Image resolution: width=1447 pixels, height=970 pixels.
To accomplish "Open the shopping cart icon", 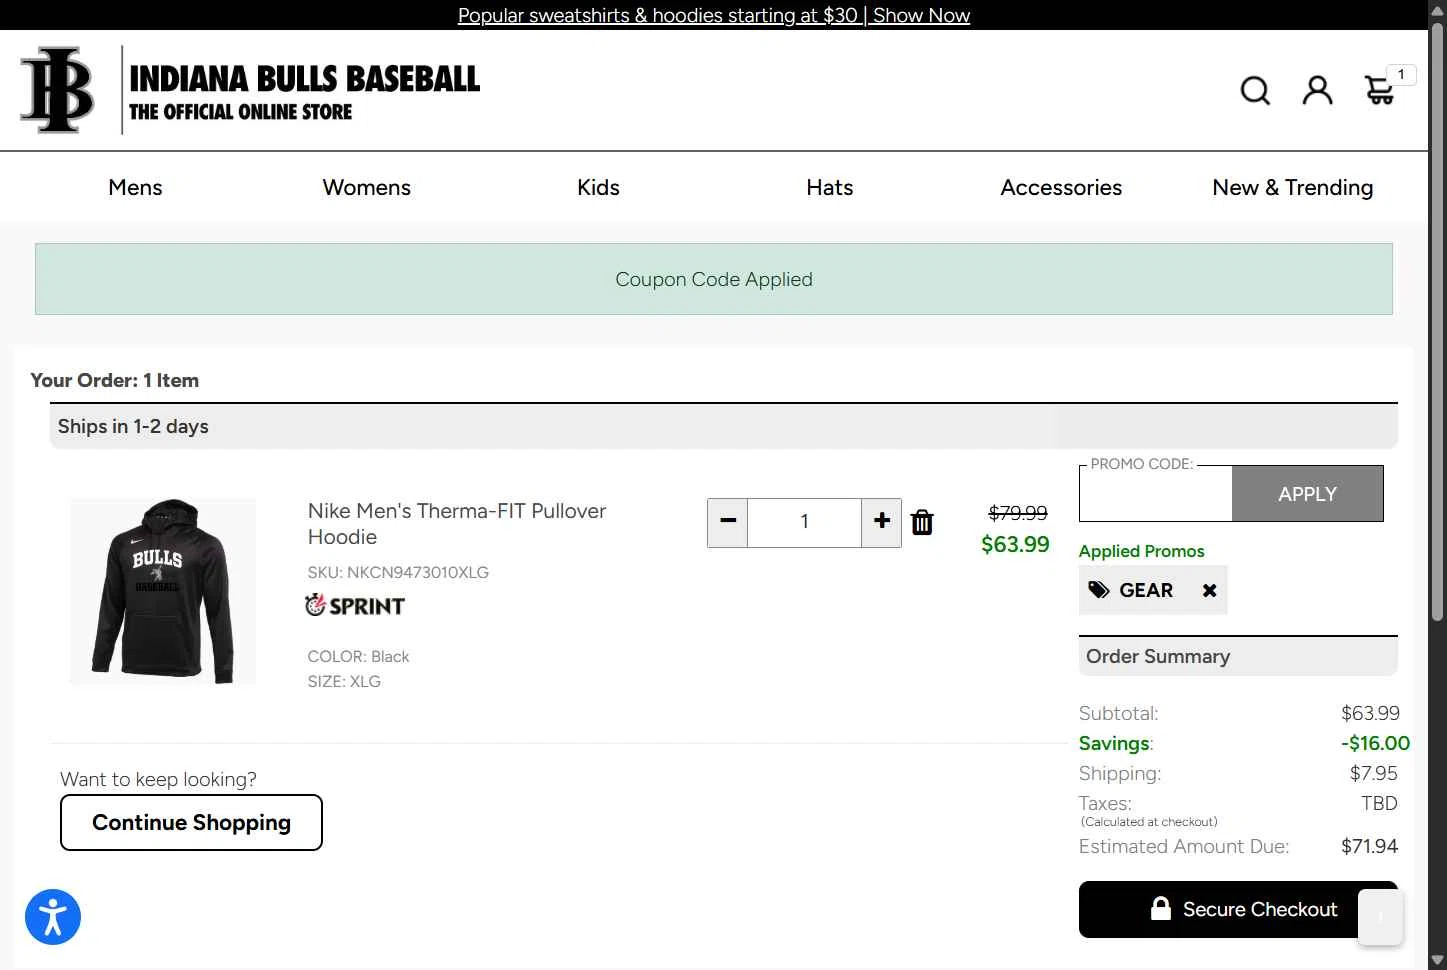I will (x=1379, y=91).
